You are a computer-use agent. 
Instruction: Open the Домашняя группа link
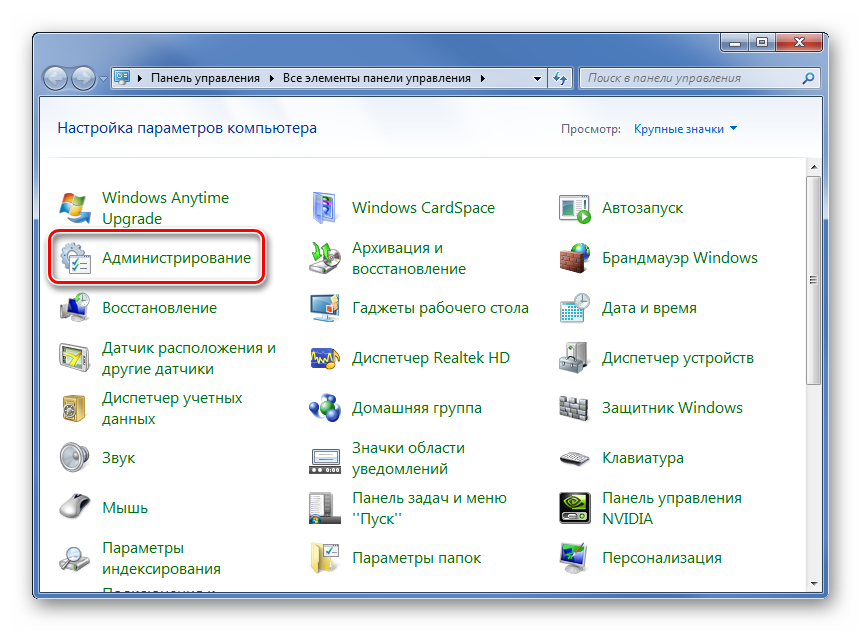(x=417, y=408)
